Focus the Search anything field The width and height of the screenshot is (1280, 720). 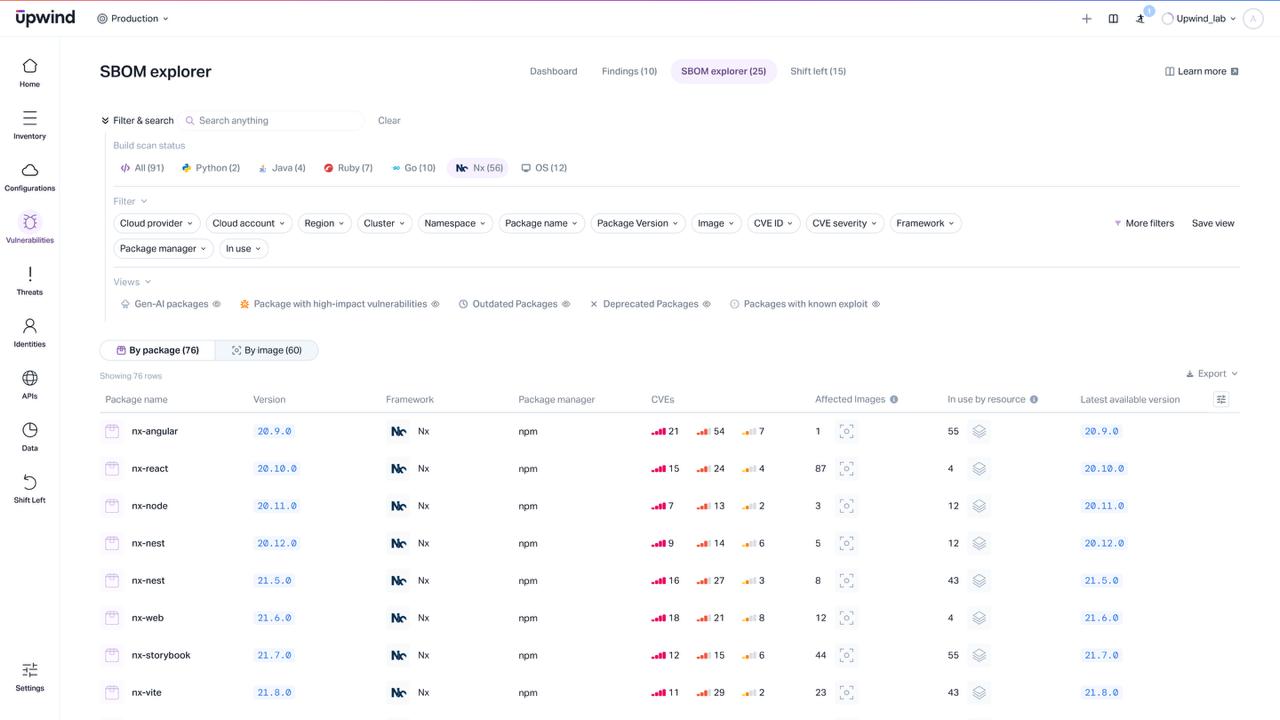(272, 120)
